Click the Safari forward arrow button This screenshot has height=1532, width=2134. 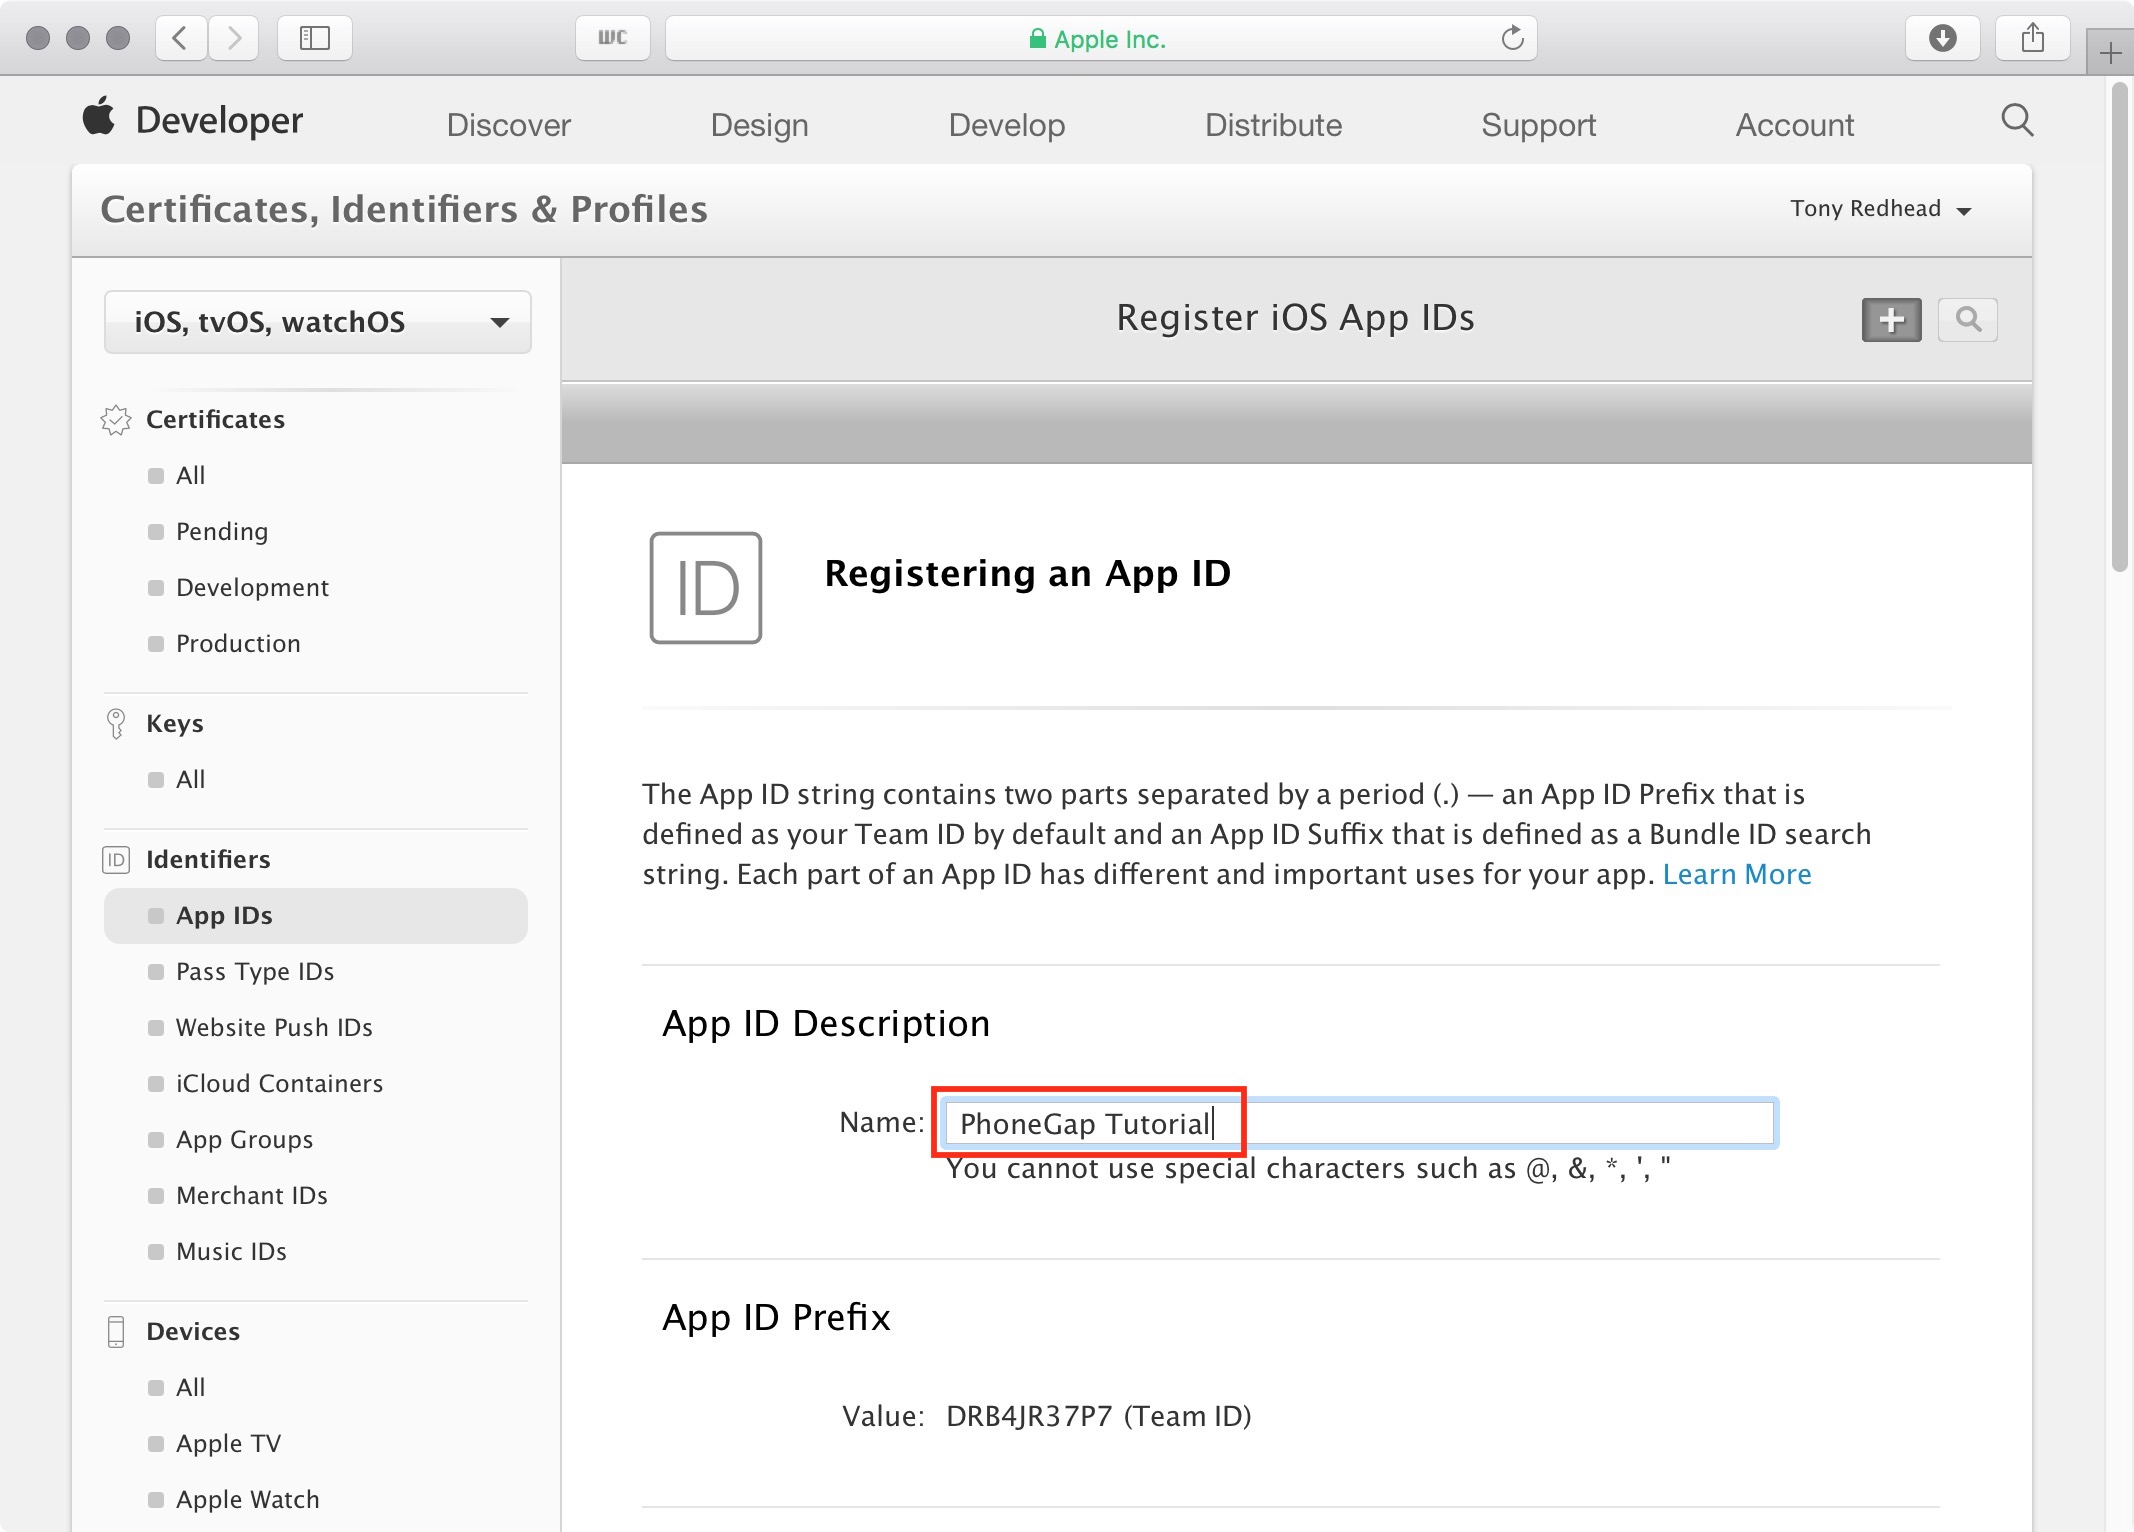click(234, 38)
